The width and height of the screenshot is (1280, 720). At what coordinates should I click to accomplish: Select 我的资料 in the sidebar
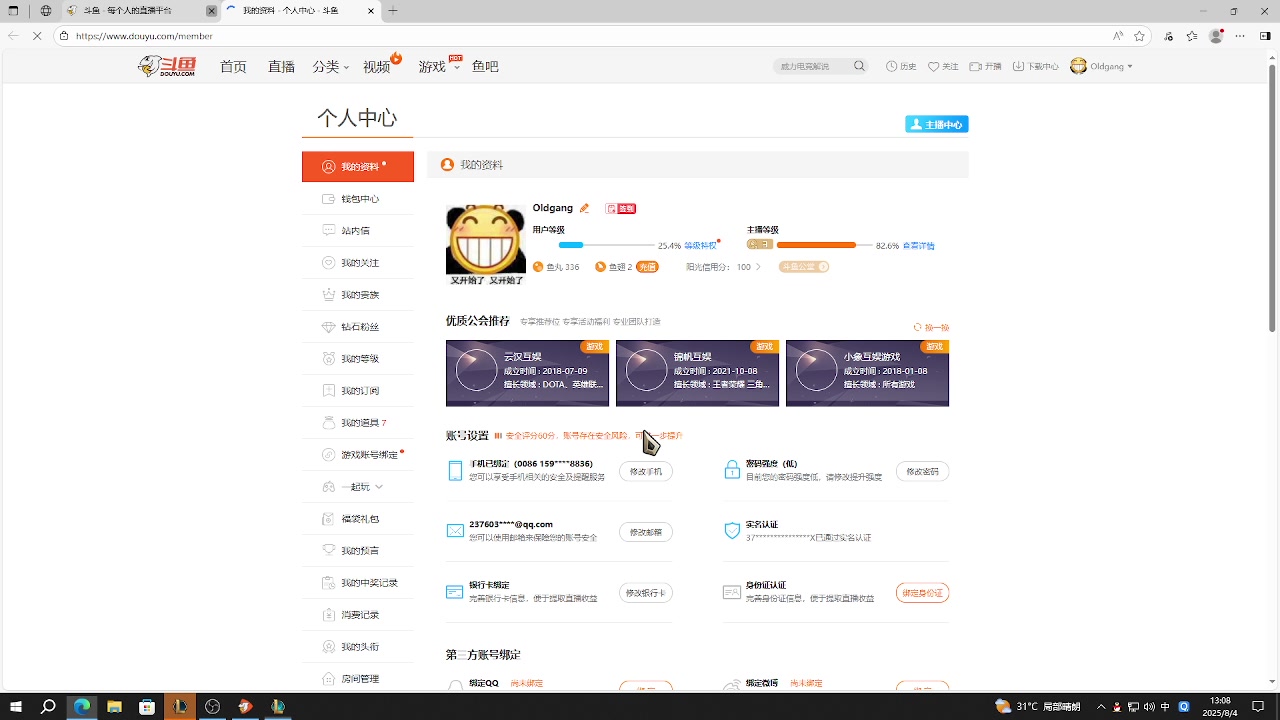coord(358,167)
